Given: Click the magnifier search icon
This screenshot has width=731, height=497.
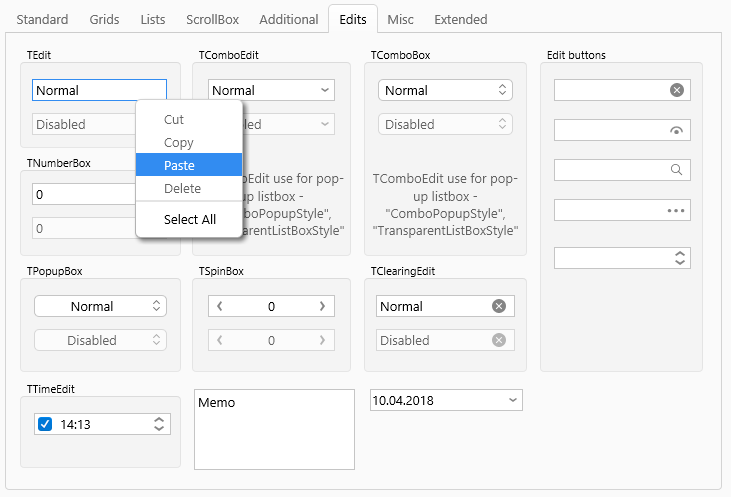Looking at the screenshot, I should pos(676,170).
